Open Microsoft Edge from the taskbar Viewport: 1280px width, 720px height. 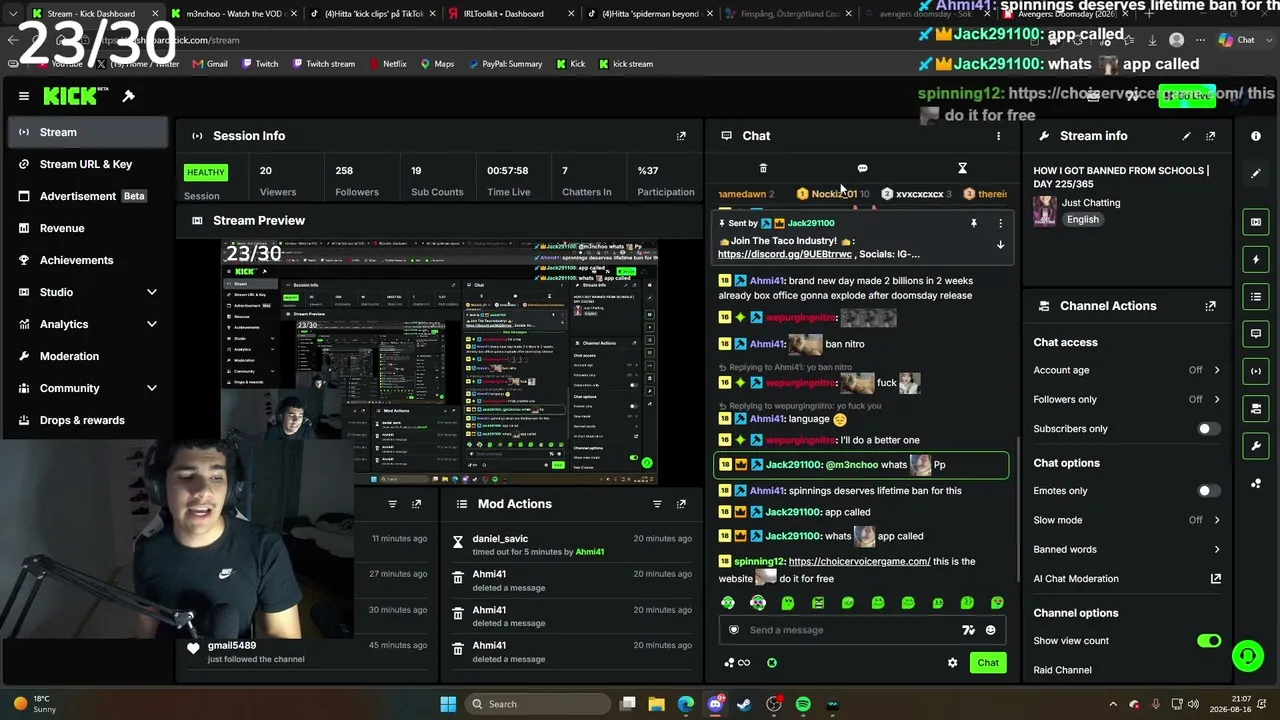(686, 704)
